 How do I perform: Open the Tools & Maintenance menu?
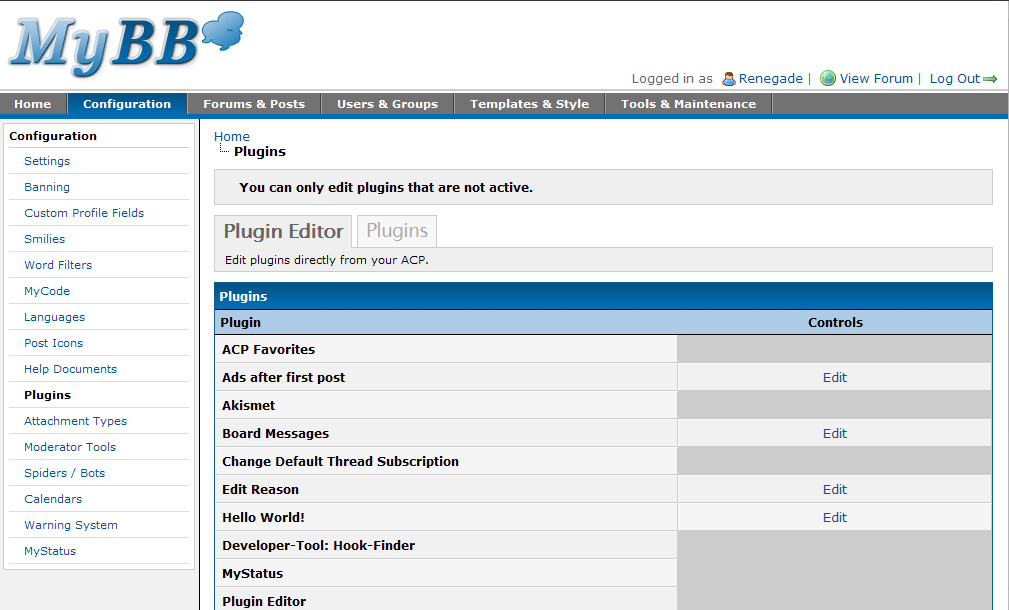click(x=689, y=104)
